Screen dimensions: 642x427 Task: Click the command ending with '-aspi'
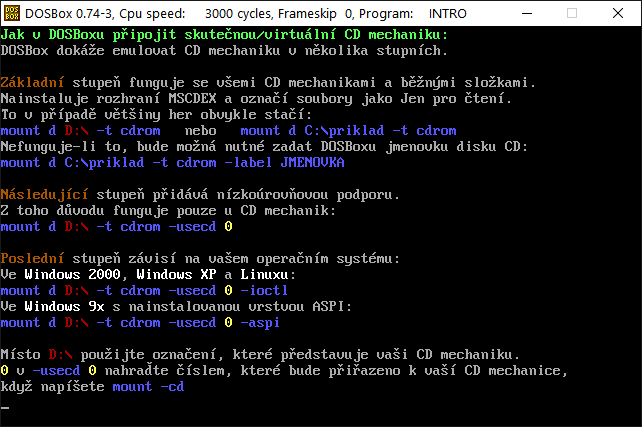[x=140, y=323]
